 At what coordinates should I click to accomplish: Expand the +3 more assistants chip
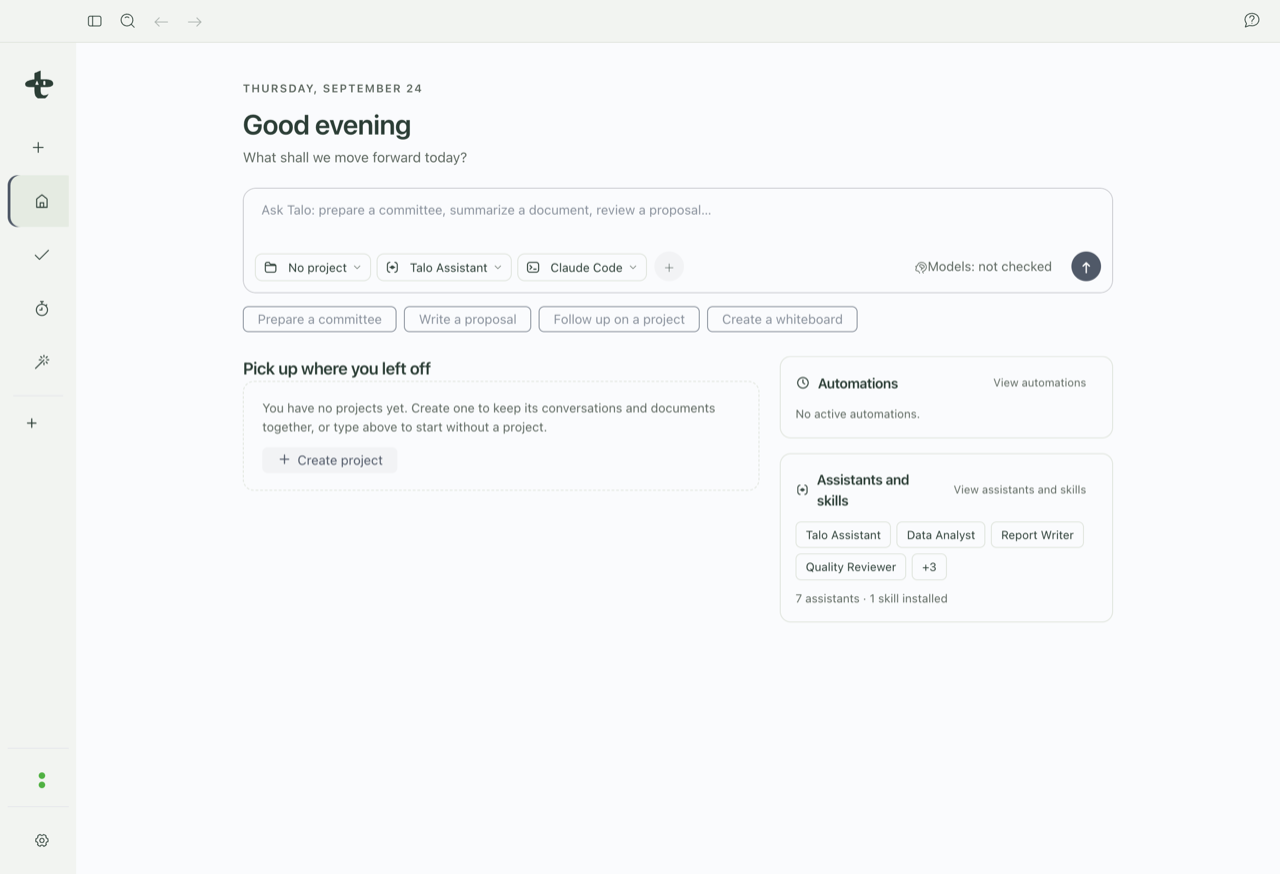(929, 567)
